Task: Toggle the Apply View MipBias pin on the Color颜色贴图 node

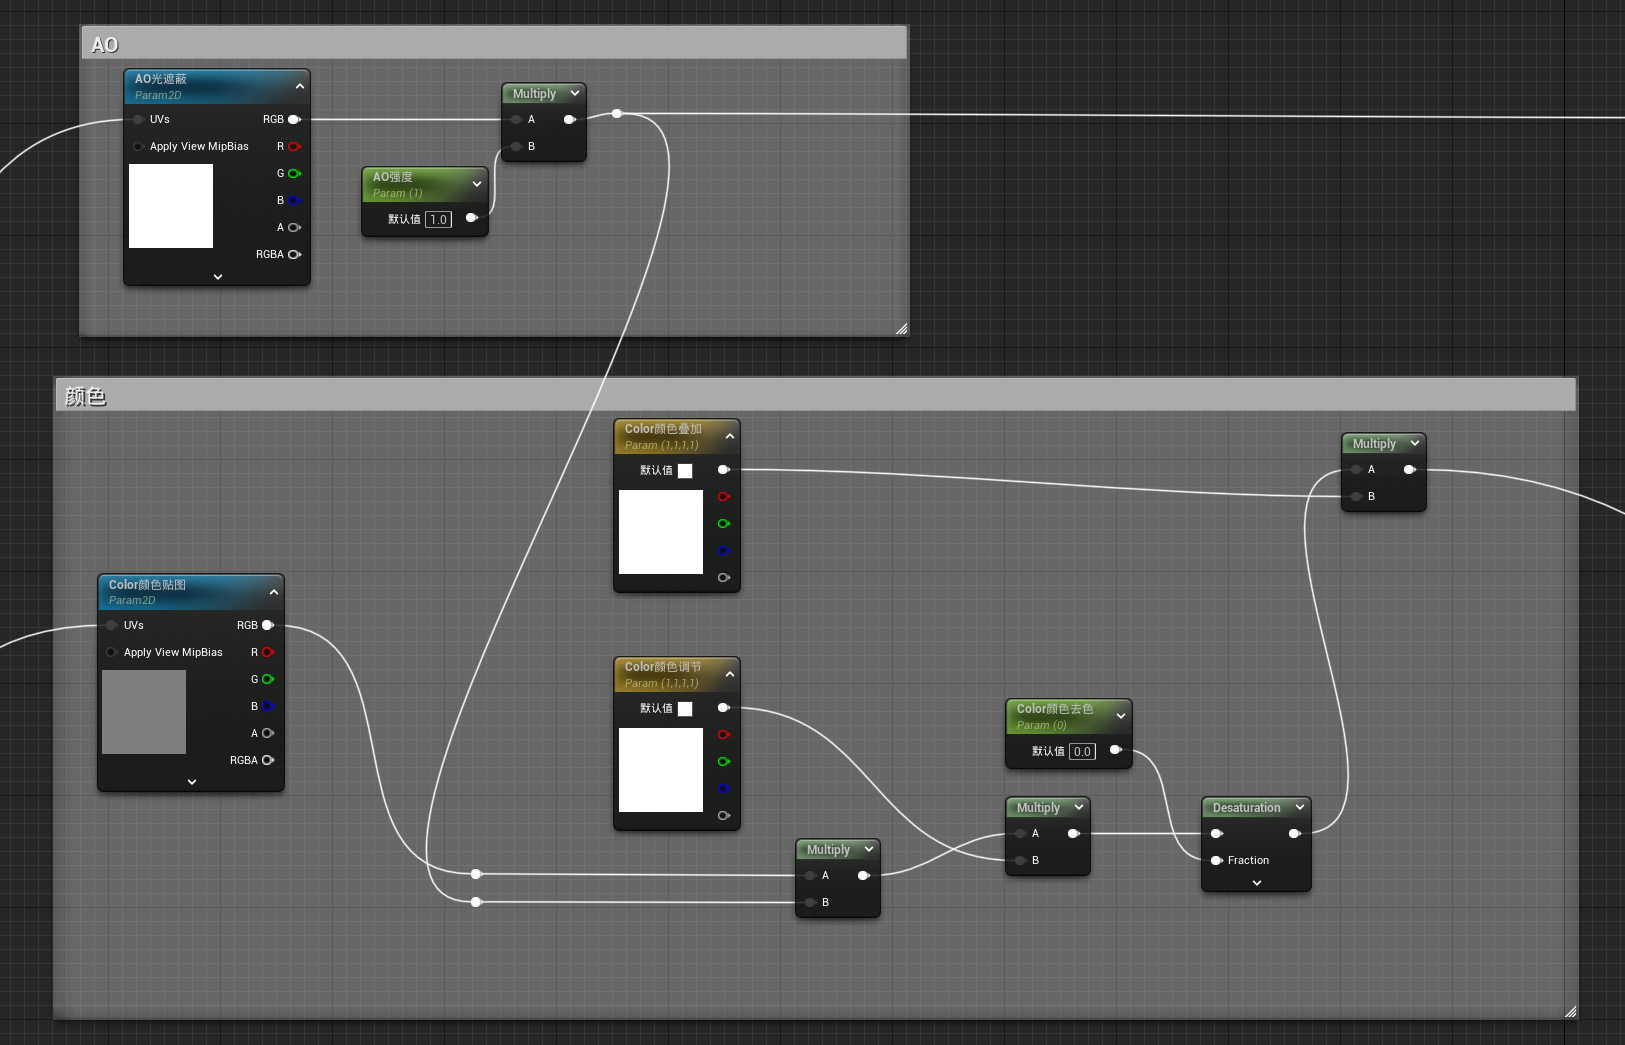Action: click(x=112, y=652)
